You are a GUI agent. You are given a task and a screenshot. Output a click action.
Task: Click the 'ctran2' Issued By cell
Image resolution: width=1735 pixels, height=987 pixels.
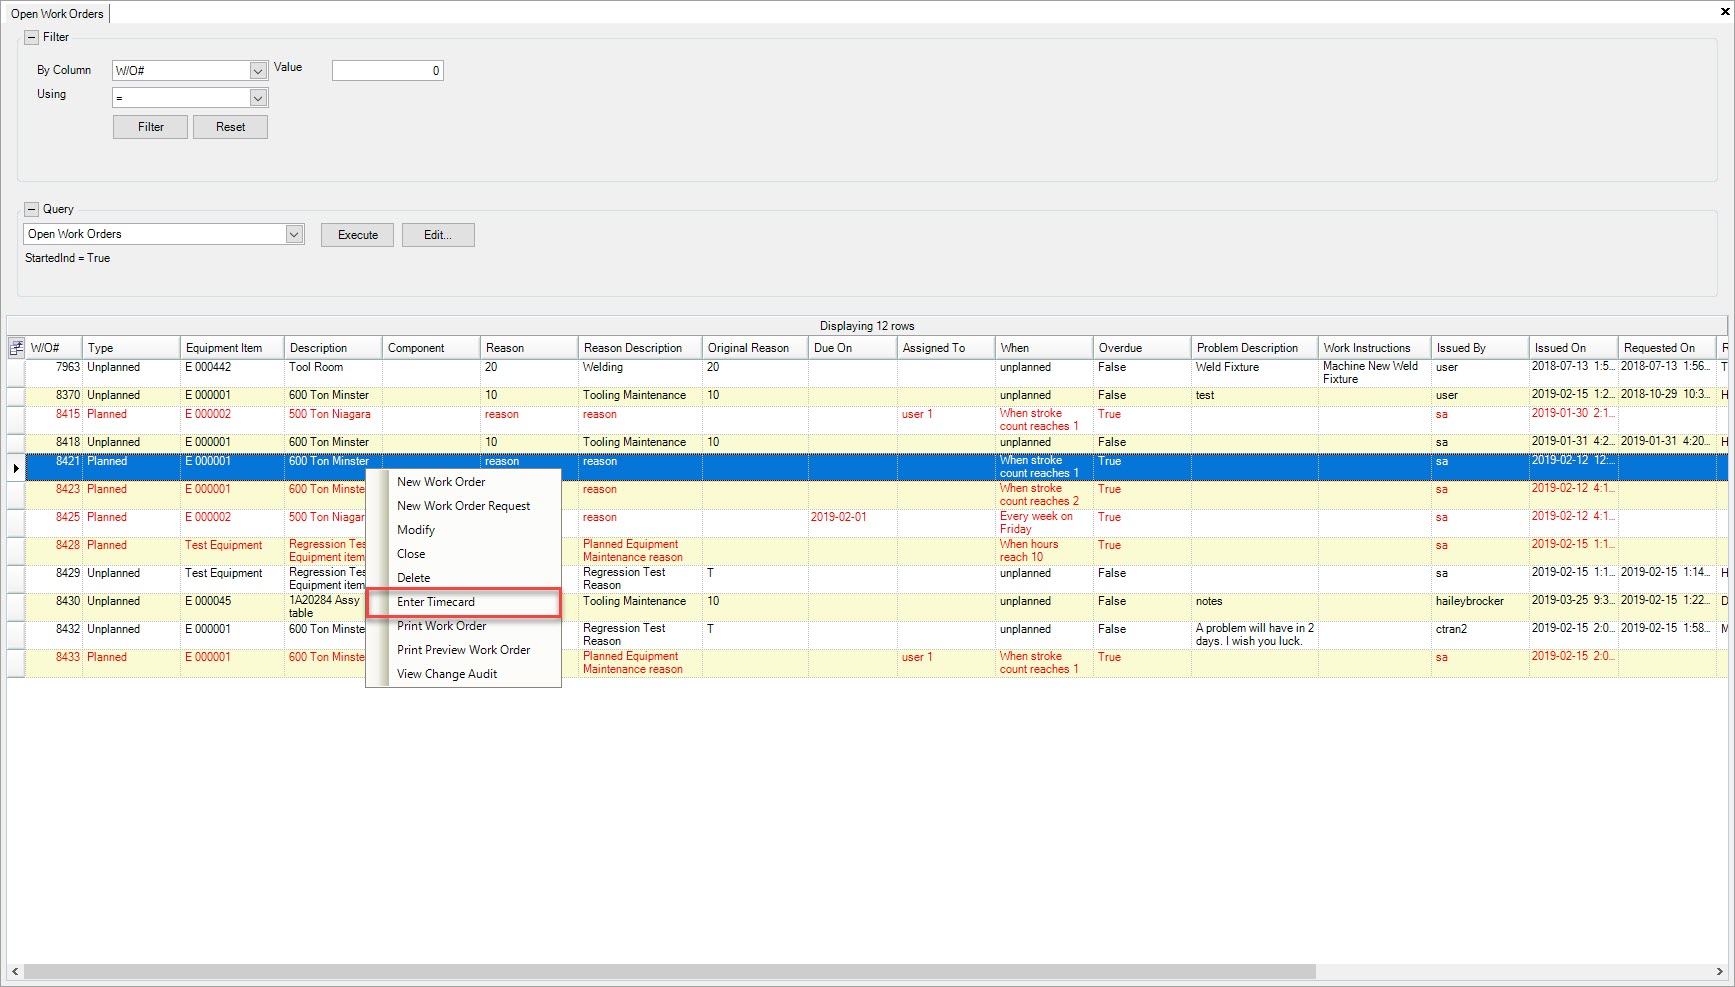(1479, 635)
